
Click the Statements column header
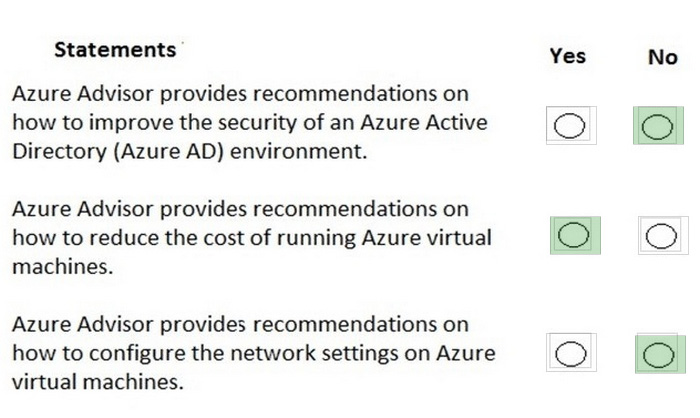[x=114, y=48]
